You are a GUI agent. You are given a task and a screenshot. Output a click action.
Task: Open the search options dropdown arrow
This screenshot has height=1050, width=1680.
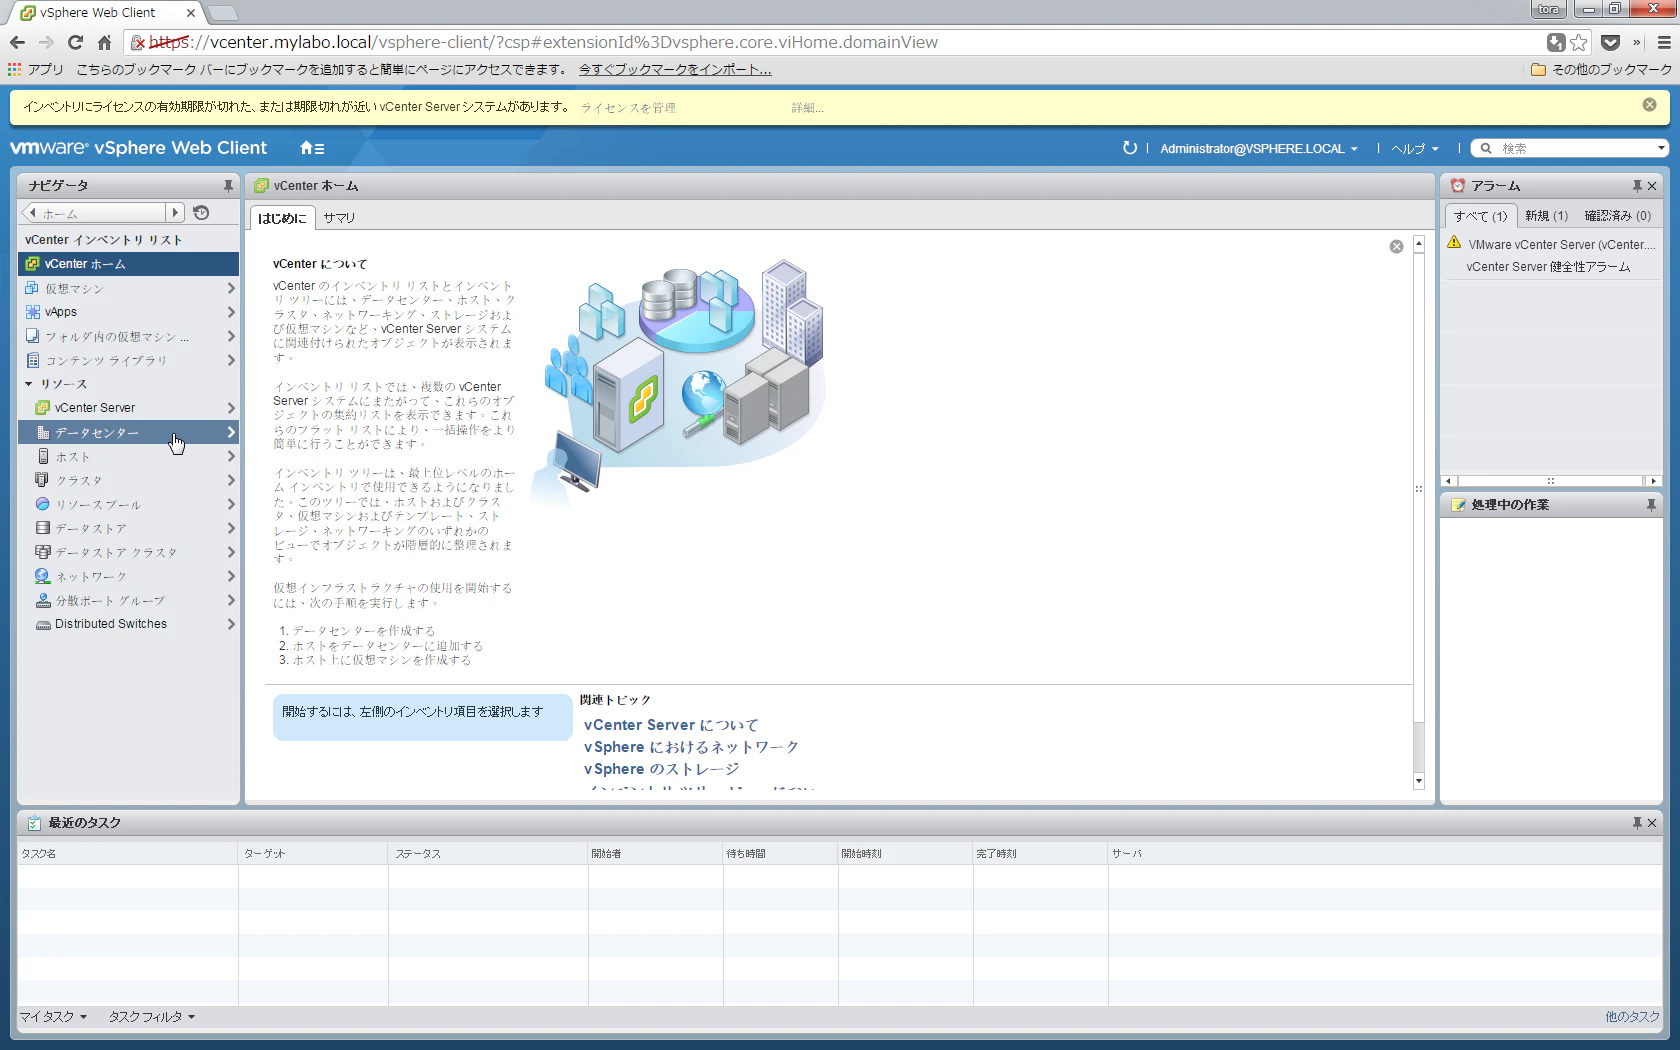[x=1661, y=148]
